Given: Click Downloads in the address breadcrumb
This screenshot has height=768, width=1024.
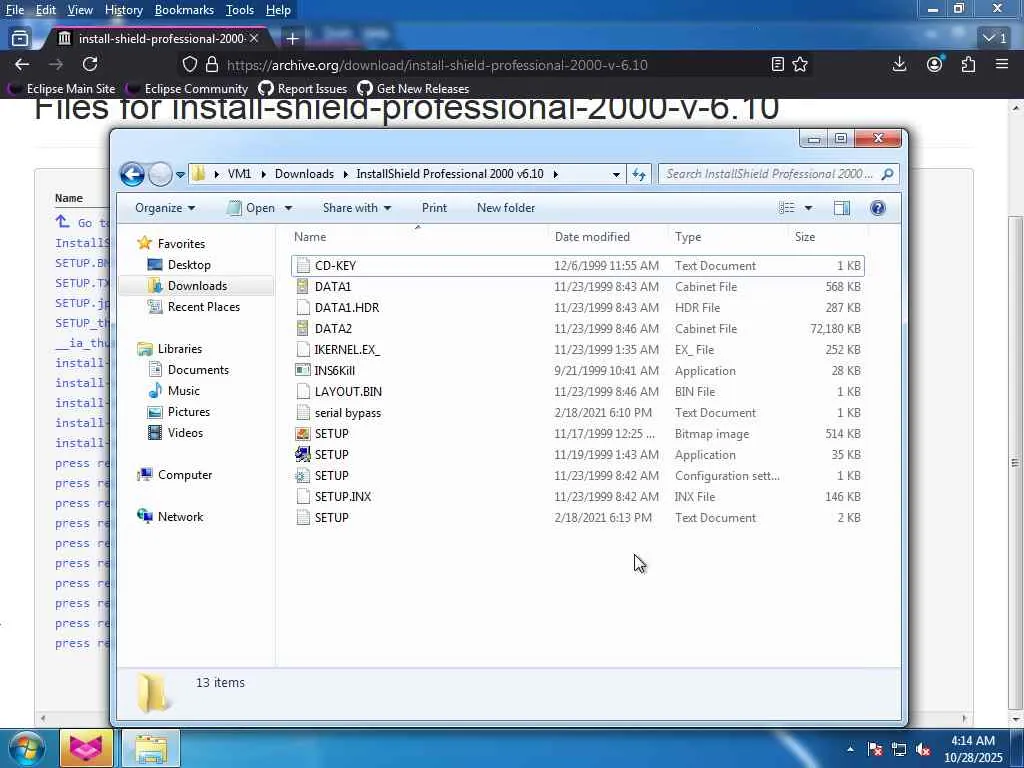Looking at the screenshot, I should pyautogui.click(x=304, y=174).
